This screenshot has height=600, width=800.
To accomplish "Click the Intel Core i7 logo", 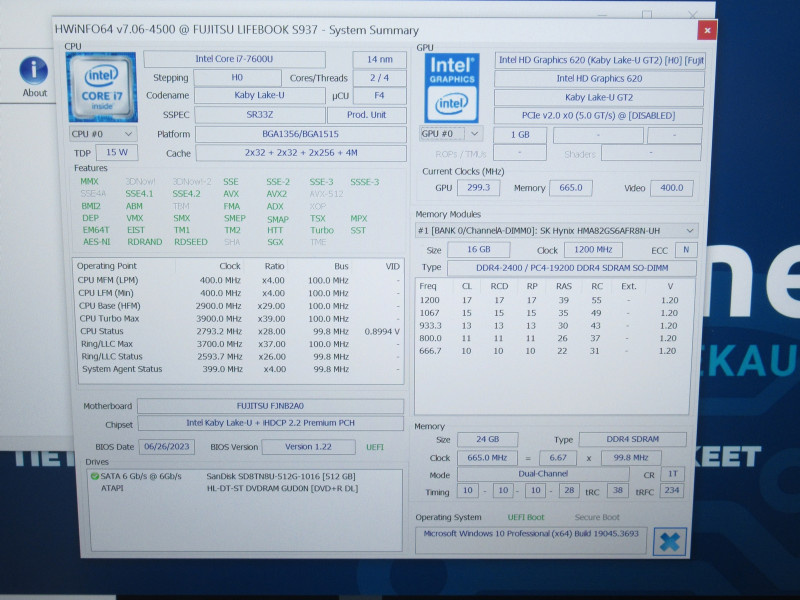I will point(102,87).
